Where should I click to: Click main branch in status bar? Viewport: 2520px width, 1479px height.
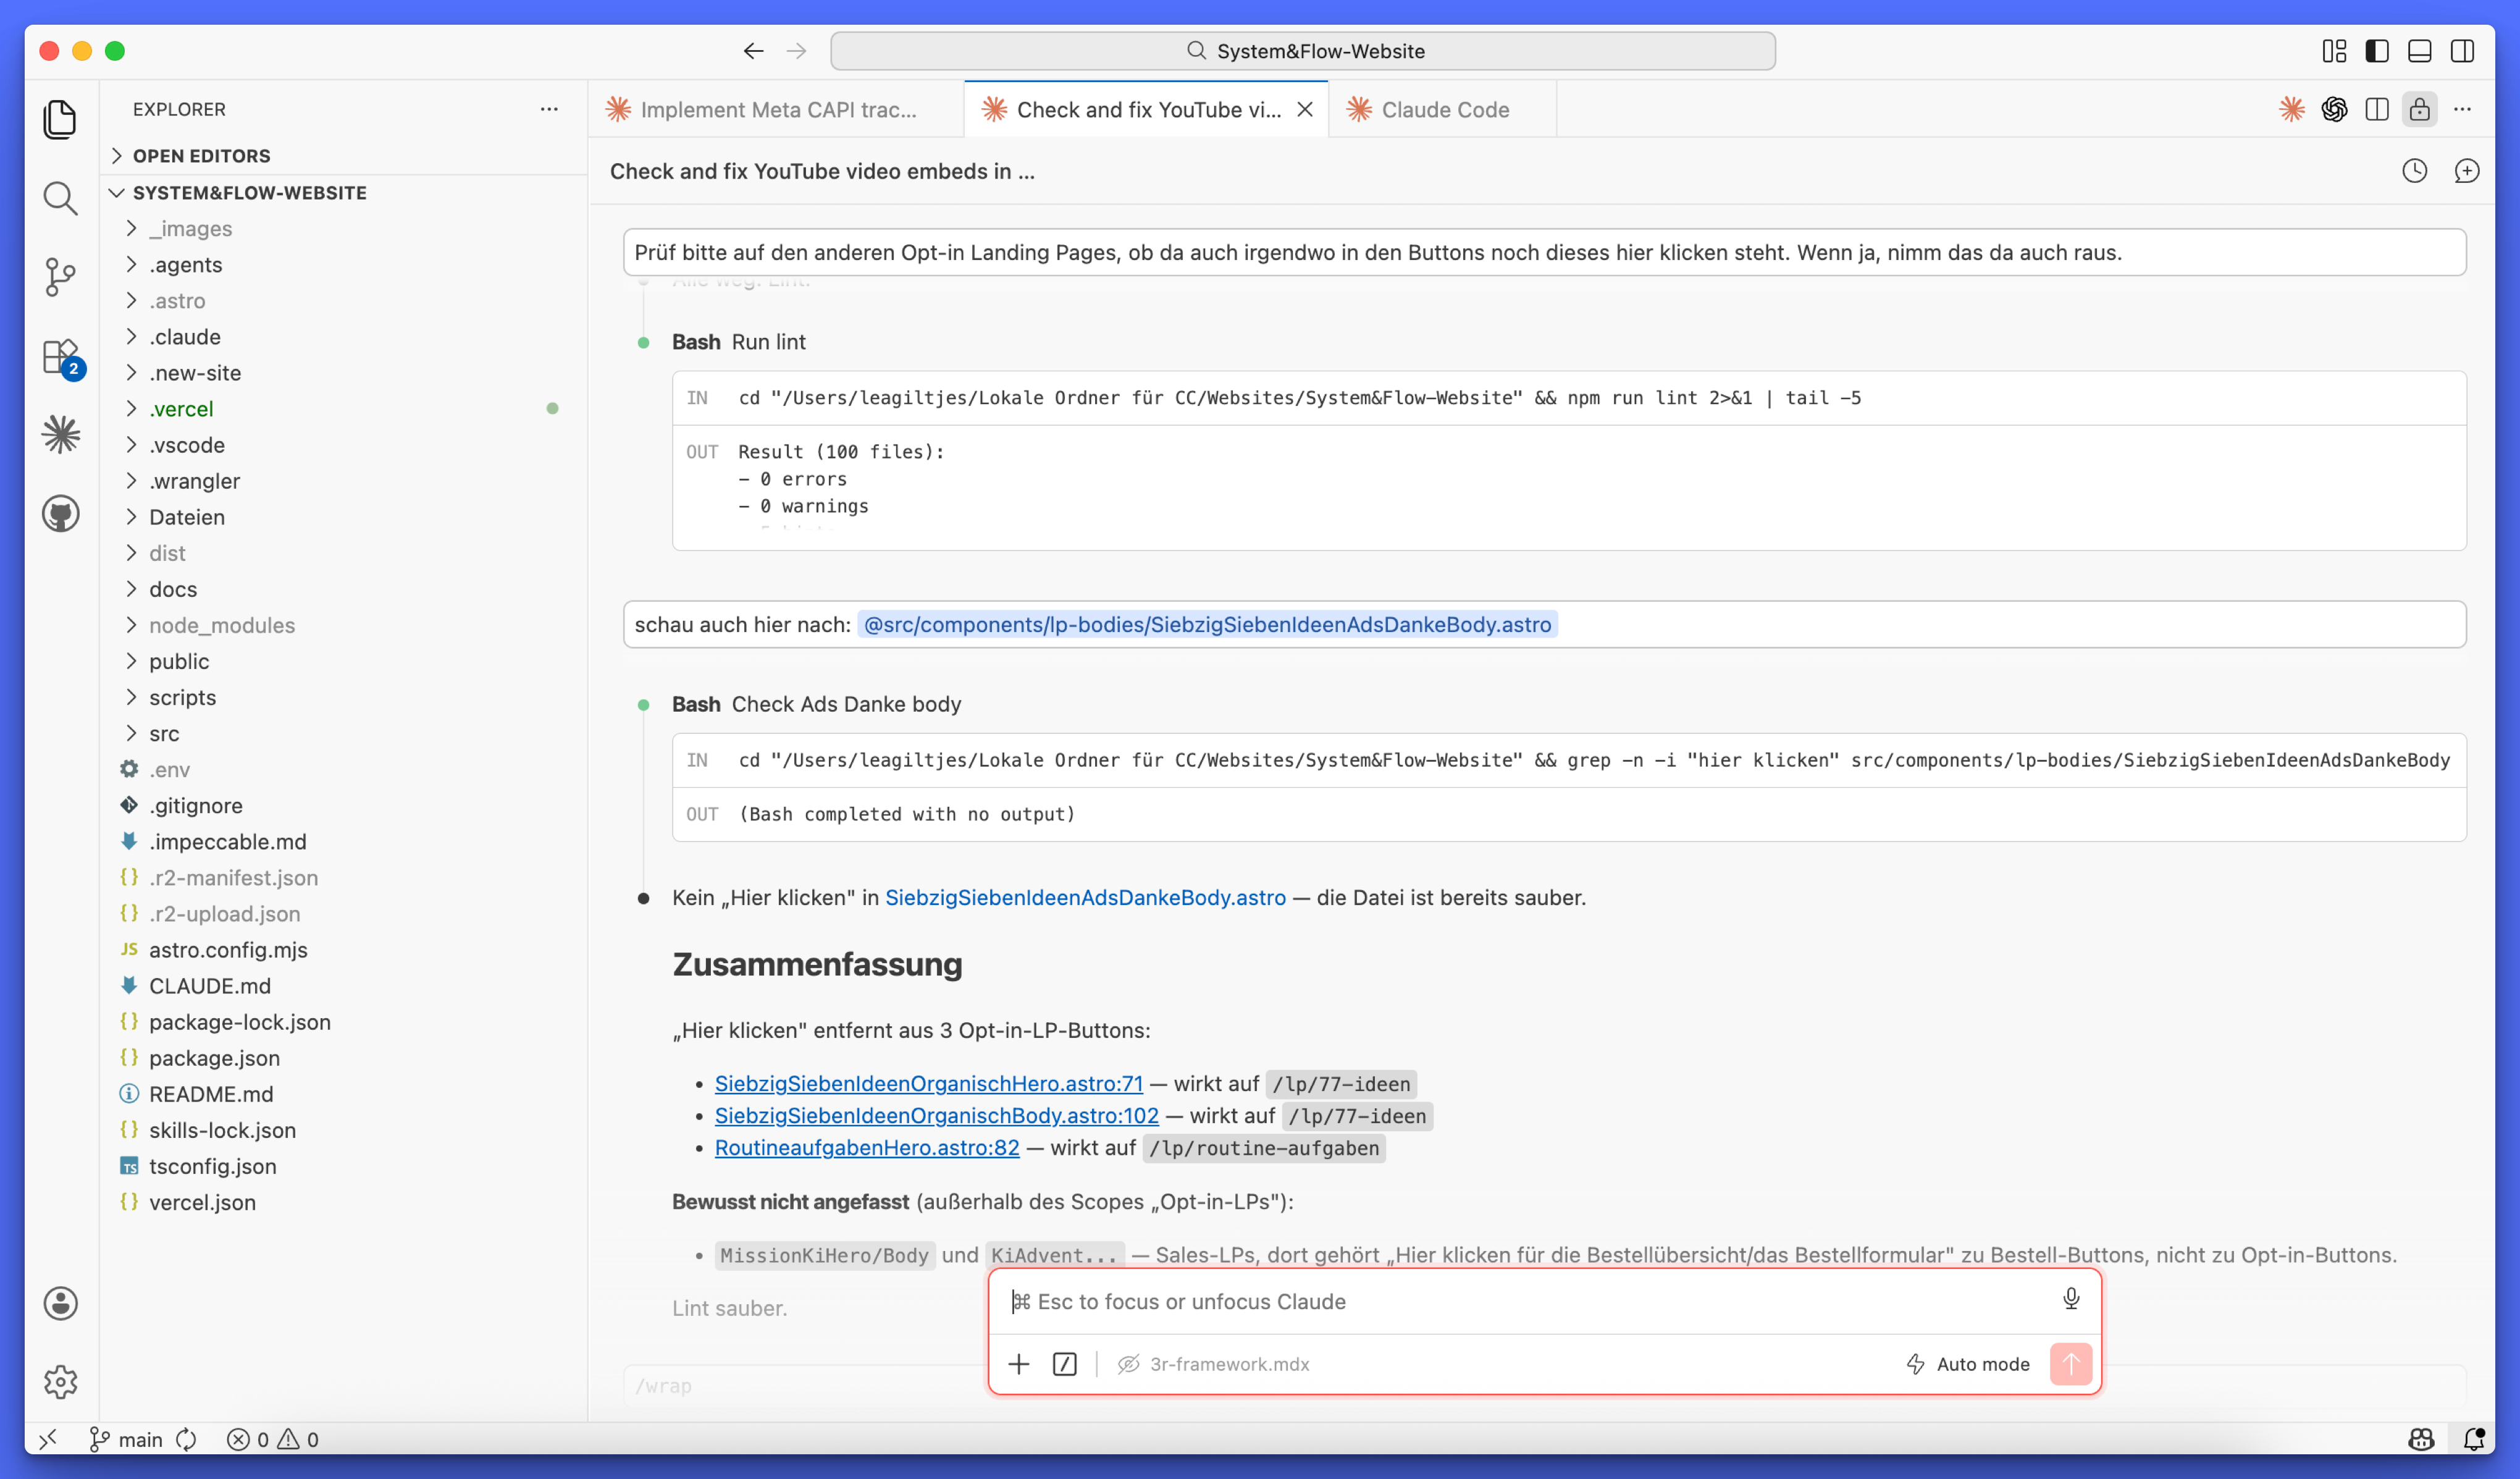click(x=126, y=1439)
